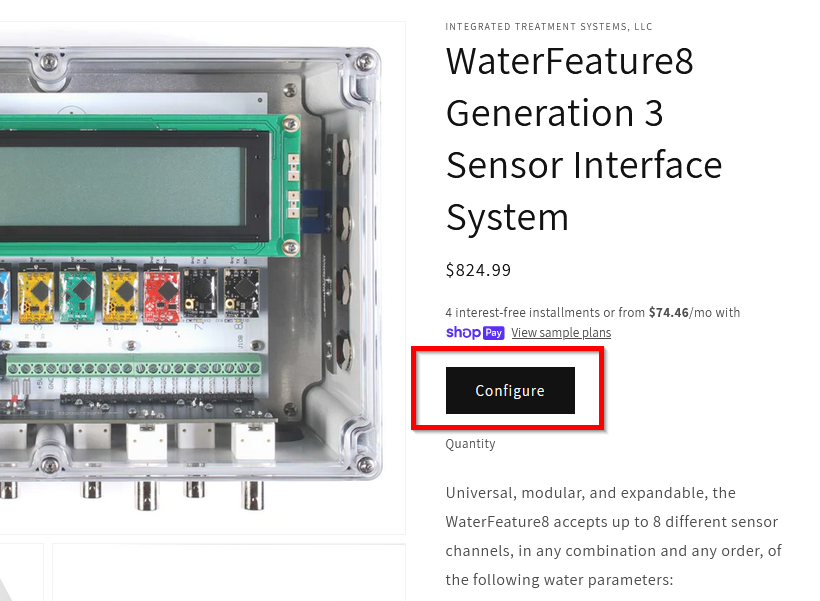The height and width of the screenshot is (601, 820).
Task: Select the wide thumbnail below the product photo
Action: coord(228,572)
